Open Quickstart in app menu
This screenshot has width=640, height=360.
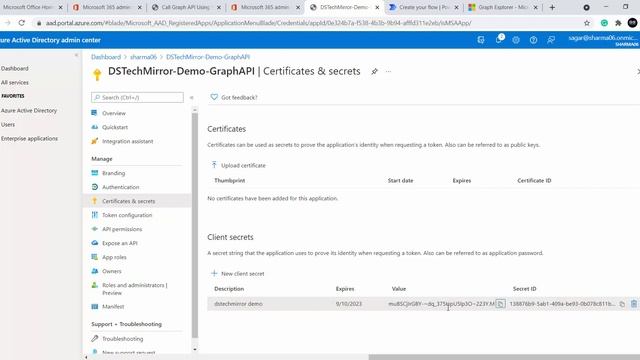[115, 127]
